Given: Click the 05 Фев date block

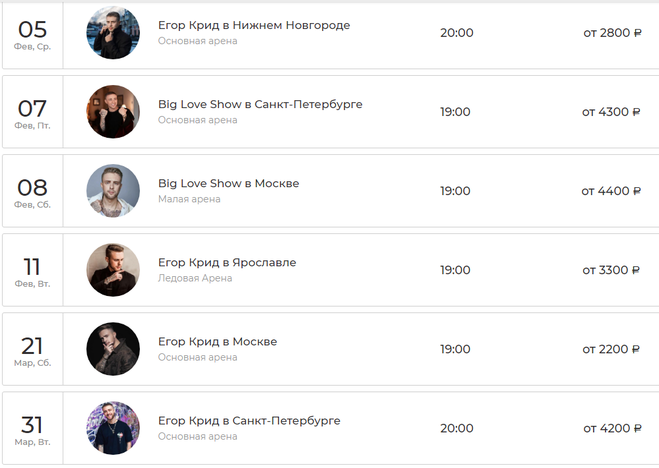Looking at the screenshot, I should click(33, 33).
